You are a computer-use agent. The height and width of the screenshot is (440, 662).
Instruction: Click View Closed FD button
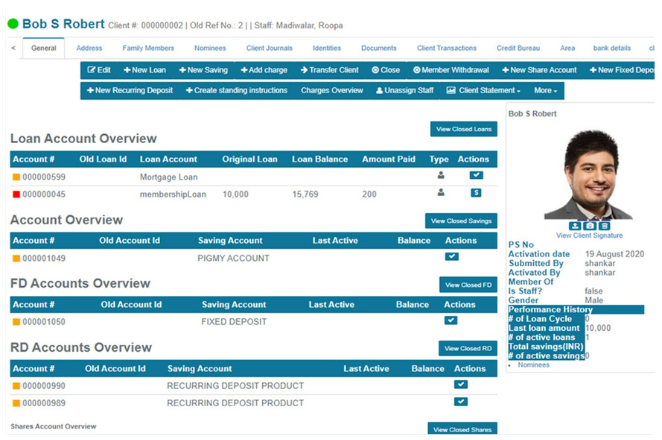click(468, 285)
